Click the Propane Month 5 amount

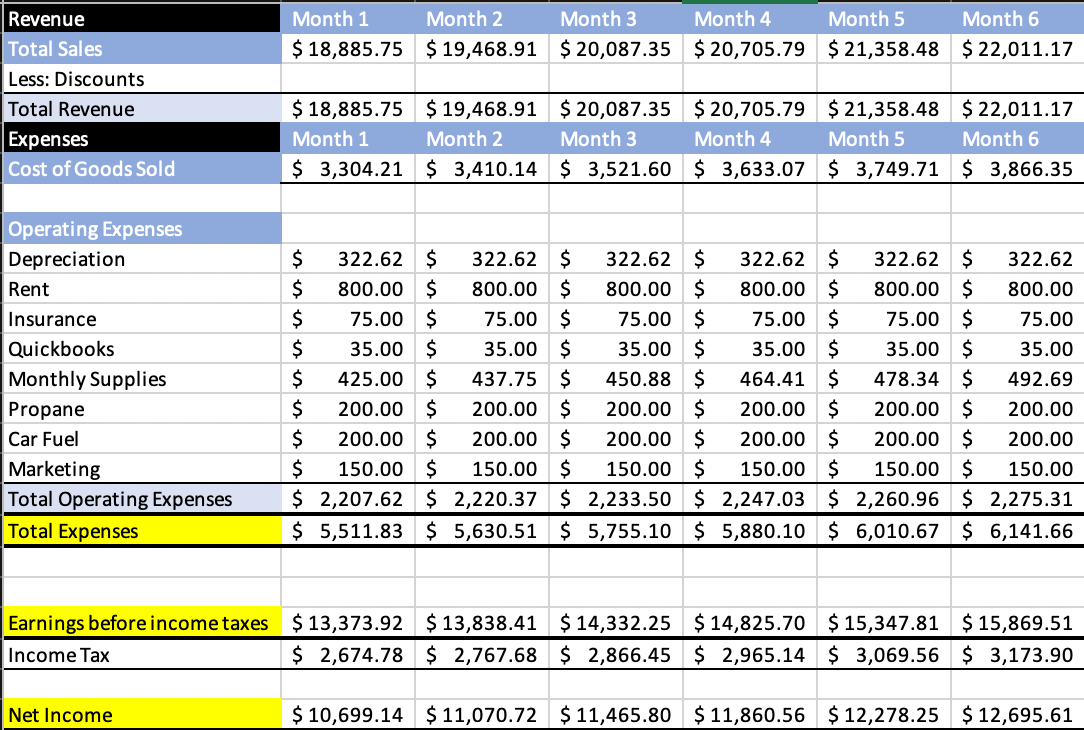point(884,409)
